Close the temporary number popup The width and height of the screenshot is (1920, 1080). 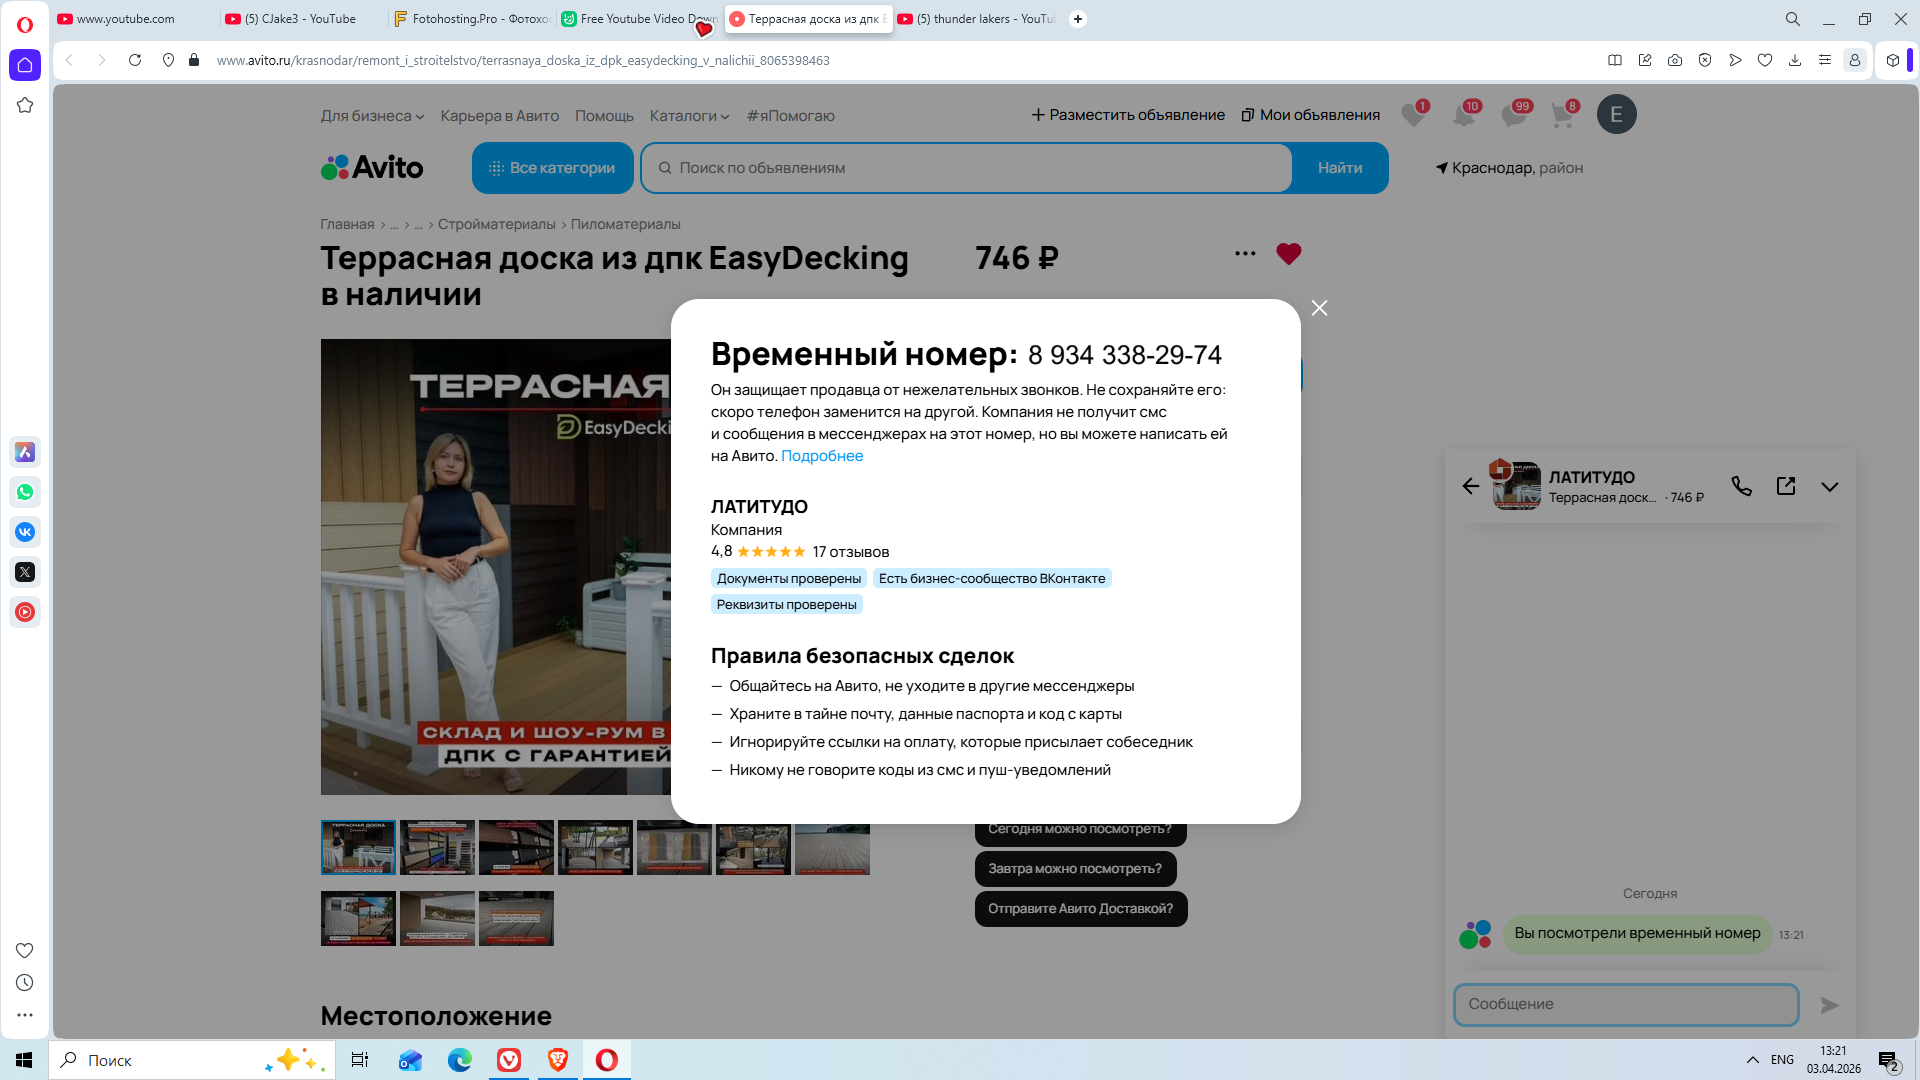point(1319,308)
